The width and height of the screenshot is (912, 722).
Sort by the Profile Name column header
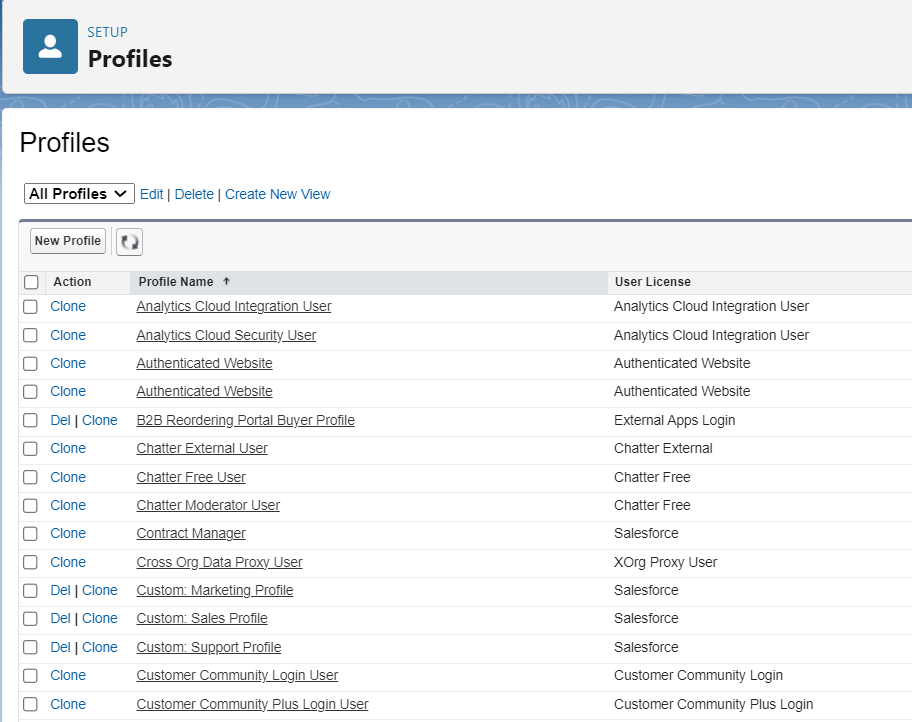[176, 282]
